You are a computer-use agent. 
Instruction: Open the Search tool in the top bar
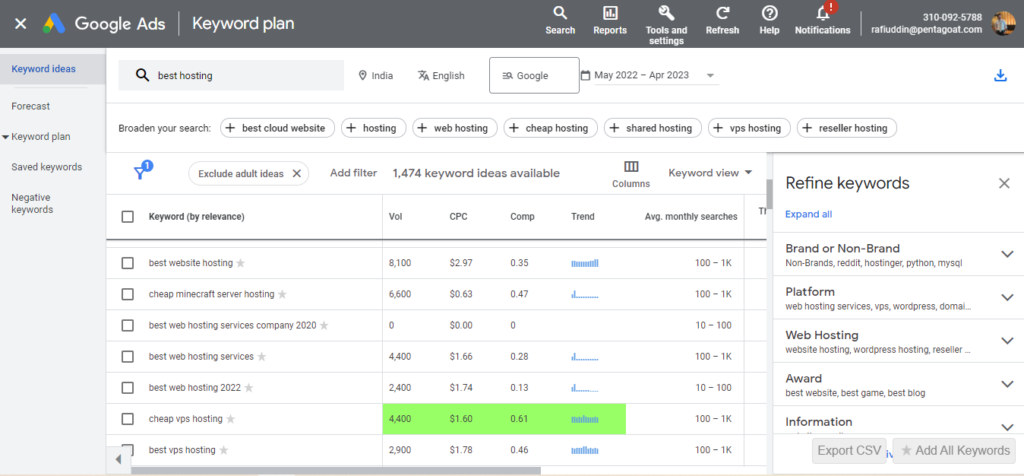pos(560,20)
